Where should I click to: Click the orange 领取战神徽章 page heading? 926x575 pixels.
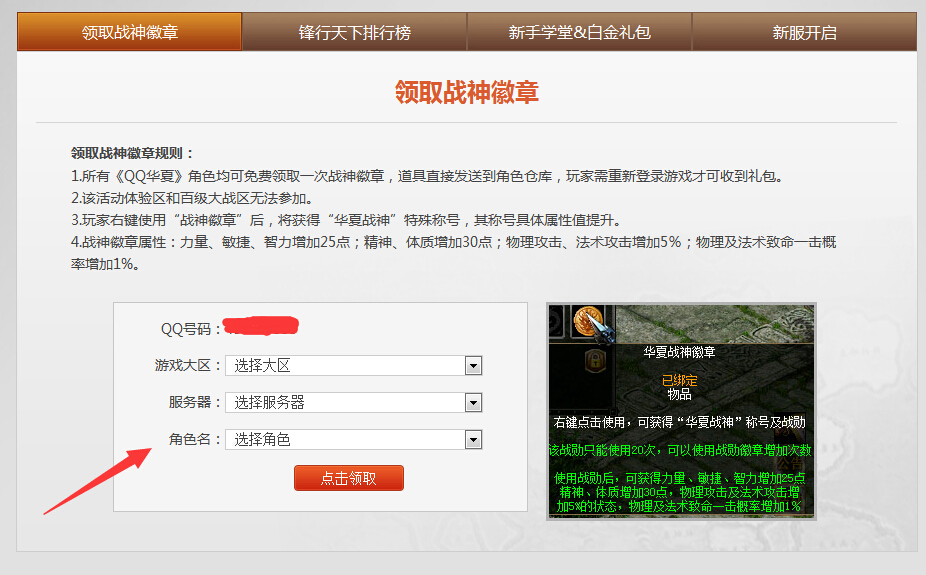pos(467,92)
